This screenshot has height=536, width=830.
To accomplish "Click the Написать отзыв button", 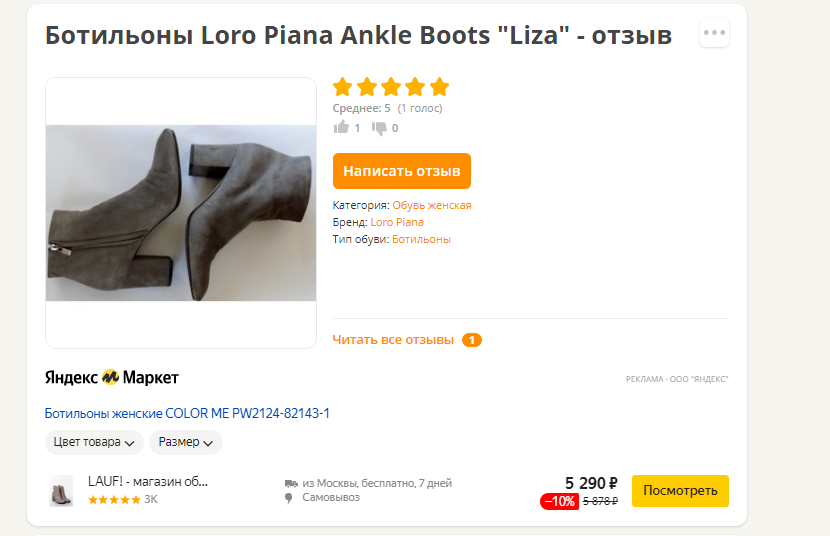I will coord(402,171).
